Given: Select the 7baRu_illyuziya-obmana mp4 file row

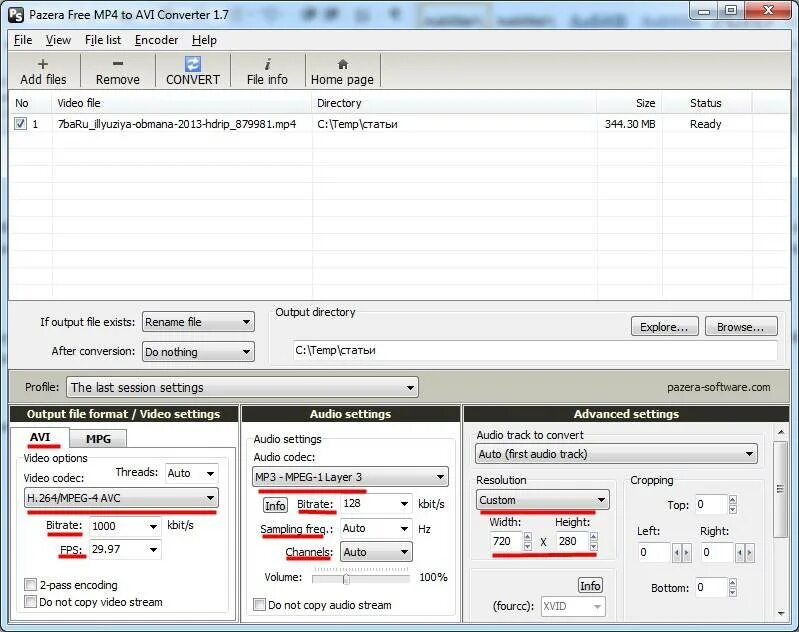Looking at the screenshot, I should point(399,124).
